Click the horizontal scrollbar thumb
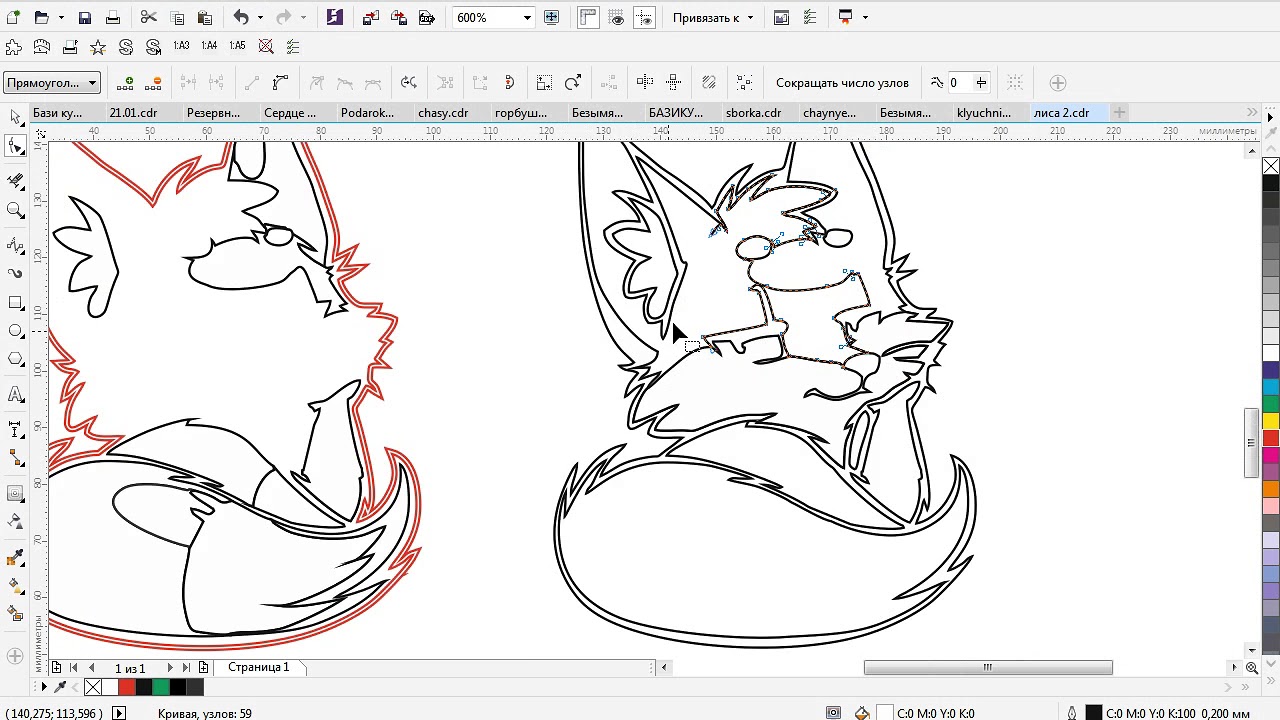The height and width of the screenshot is (720, 1280). (988, 667)
